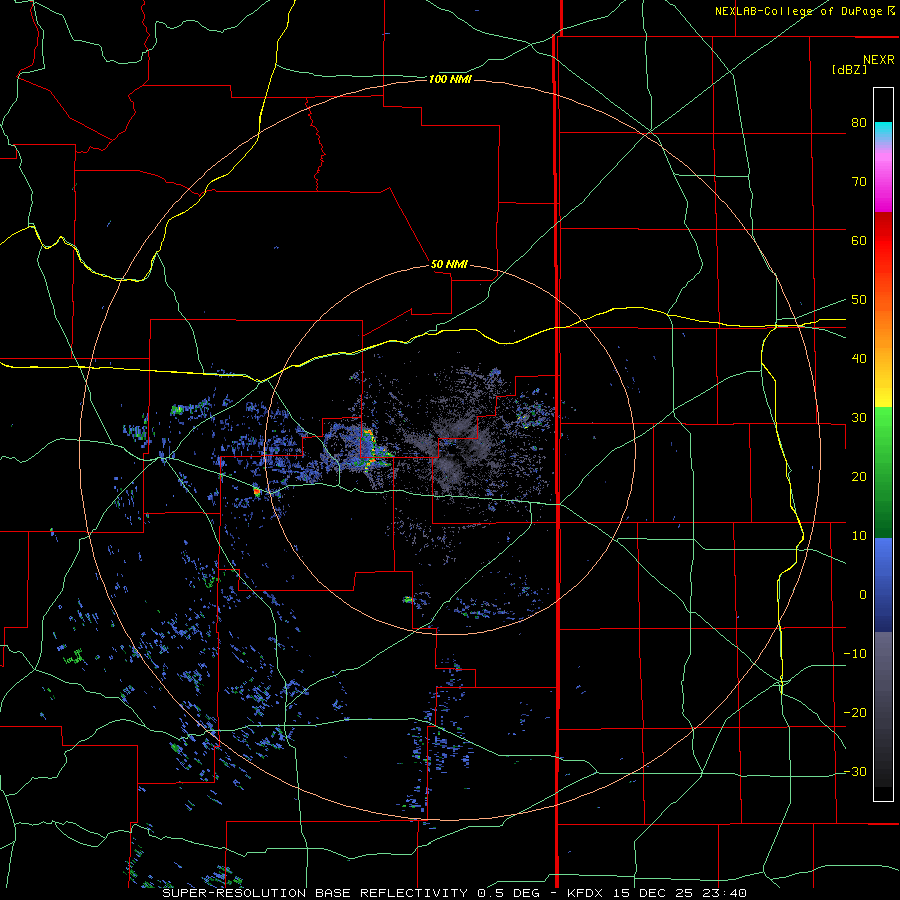Screen dimensions: 900x900
Task: Click the 40 value on dBZ scale
Action: click(x=859, y=359)
